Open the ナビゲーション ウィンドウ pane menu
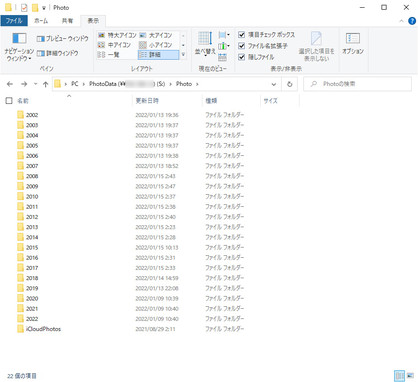Viewport: 418px width, 382px height. coord(19,46)
